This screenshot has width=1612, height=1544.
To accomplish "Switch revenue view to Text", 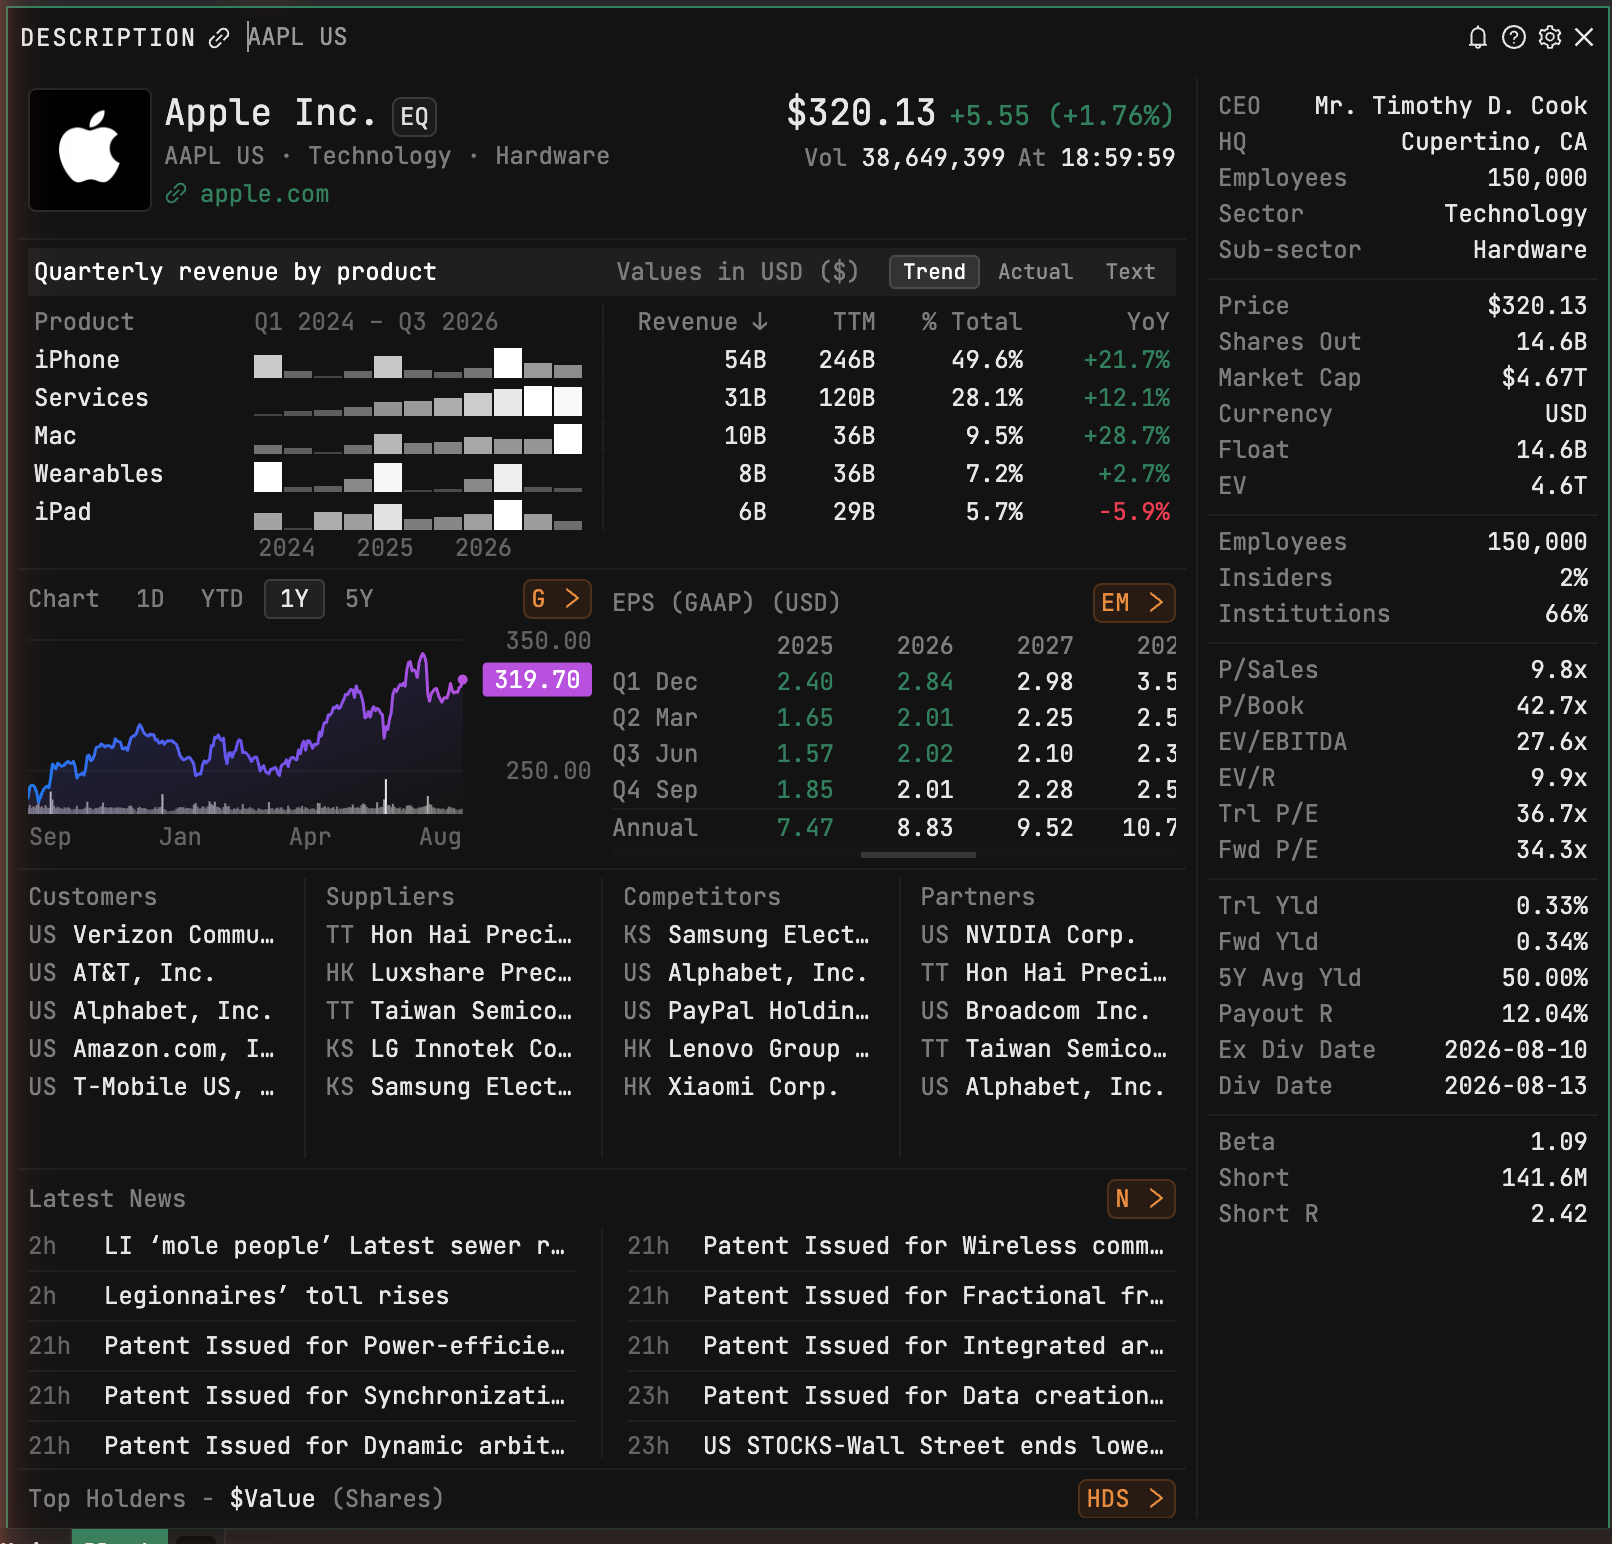I will click(1130, 272).
